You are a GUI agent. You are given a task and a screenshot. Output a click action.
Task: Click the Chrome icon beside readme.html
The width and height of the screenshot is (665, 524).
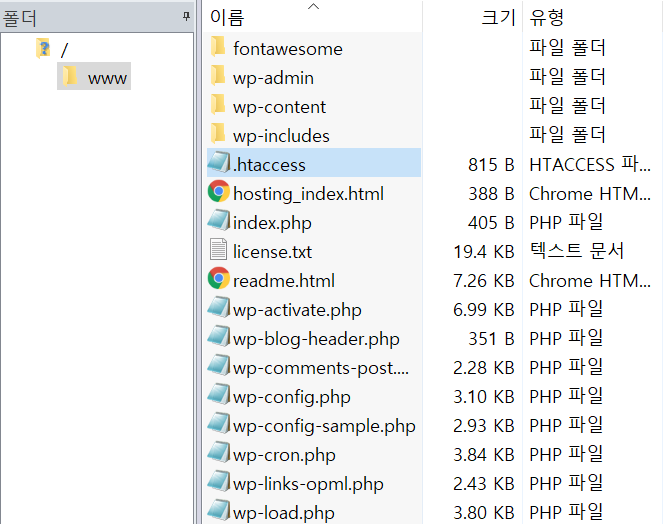point(219,279)
